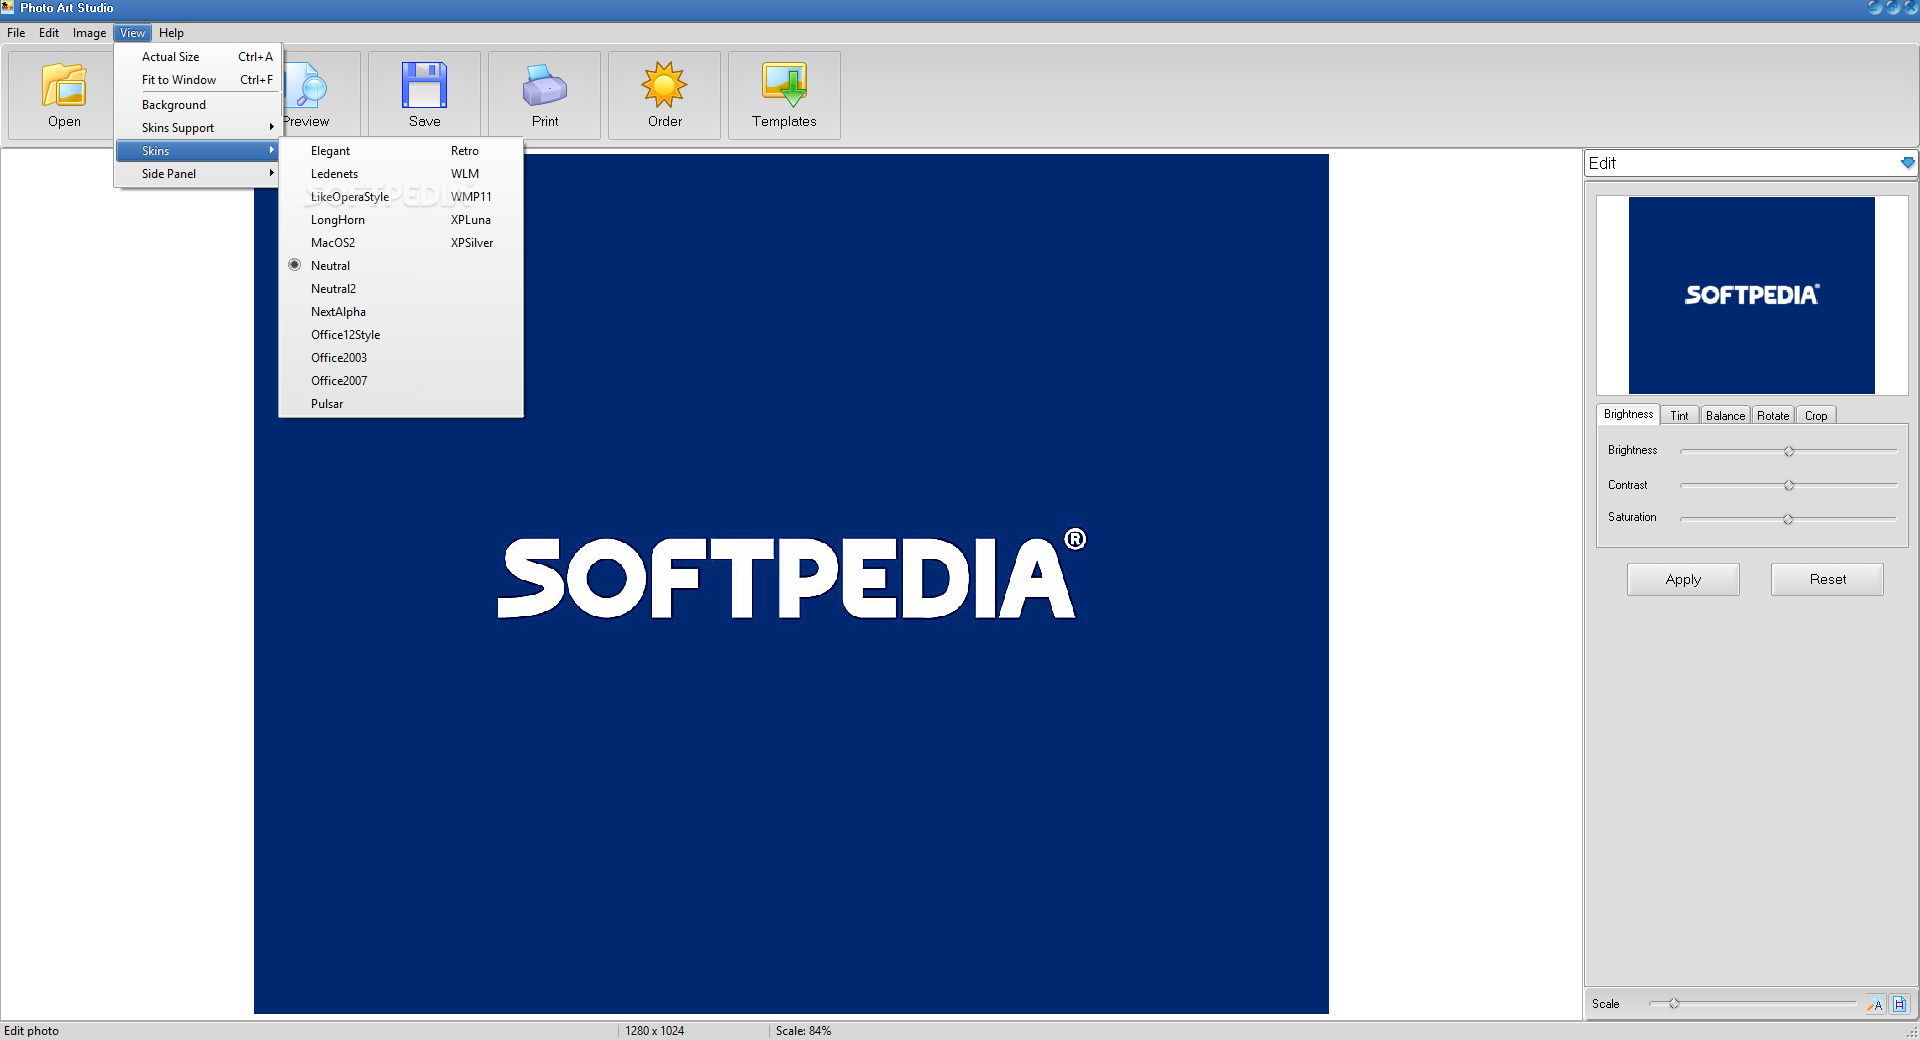The image size is (1920, 1040).
Task: Open the Edit menu in the menu bar
Action: (x=49, y=33)
